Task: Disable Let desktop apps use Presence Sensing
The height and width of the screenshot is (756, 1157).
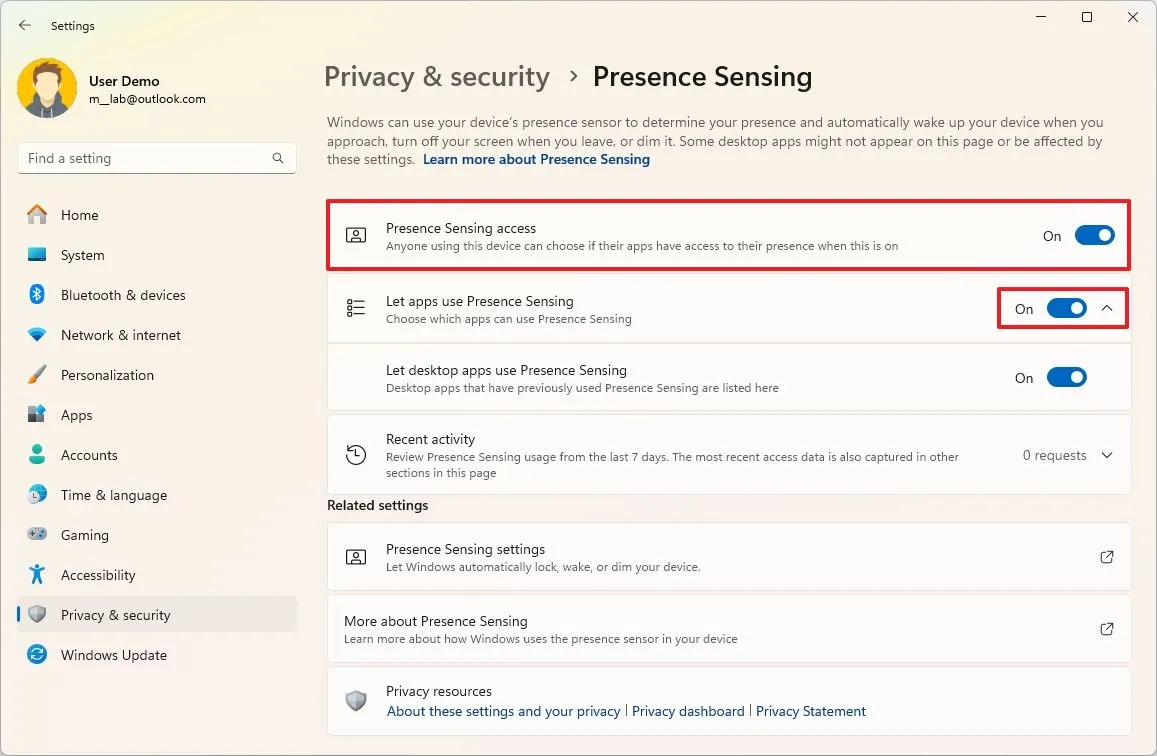Action: [x=1066, y=378]
